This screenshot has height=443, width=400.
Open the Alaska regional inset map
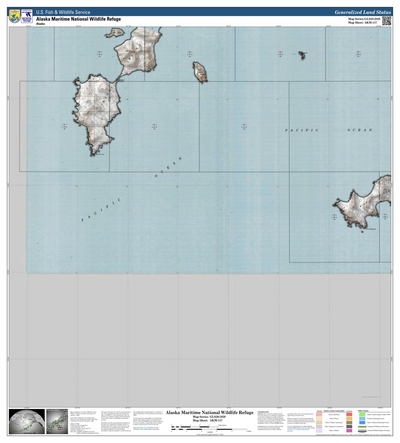click(x=57, y=421)
